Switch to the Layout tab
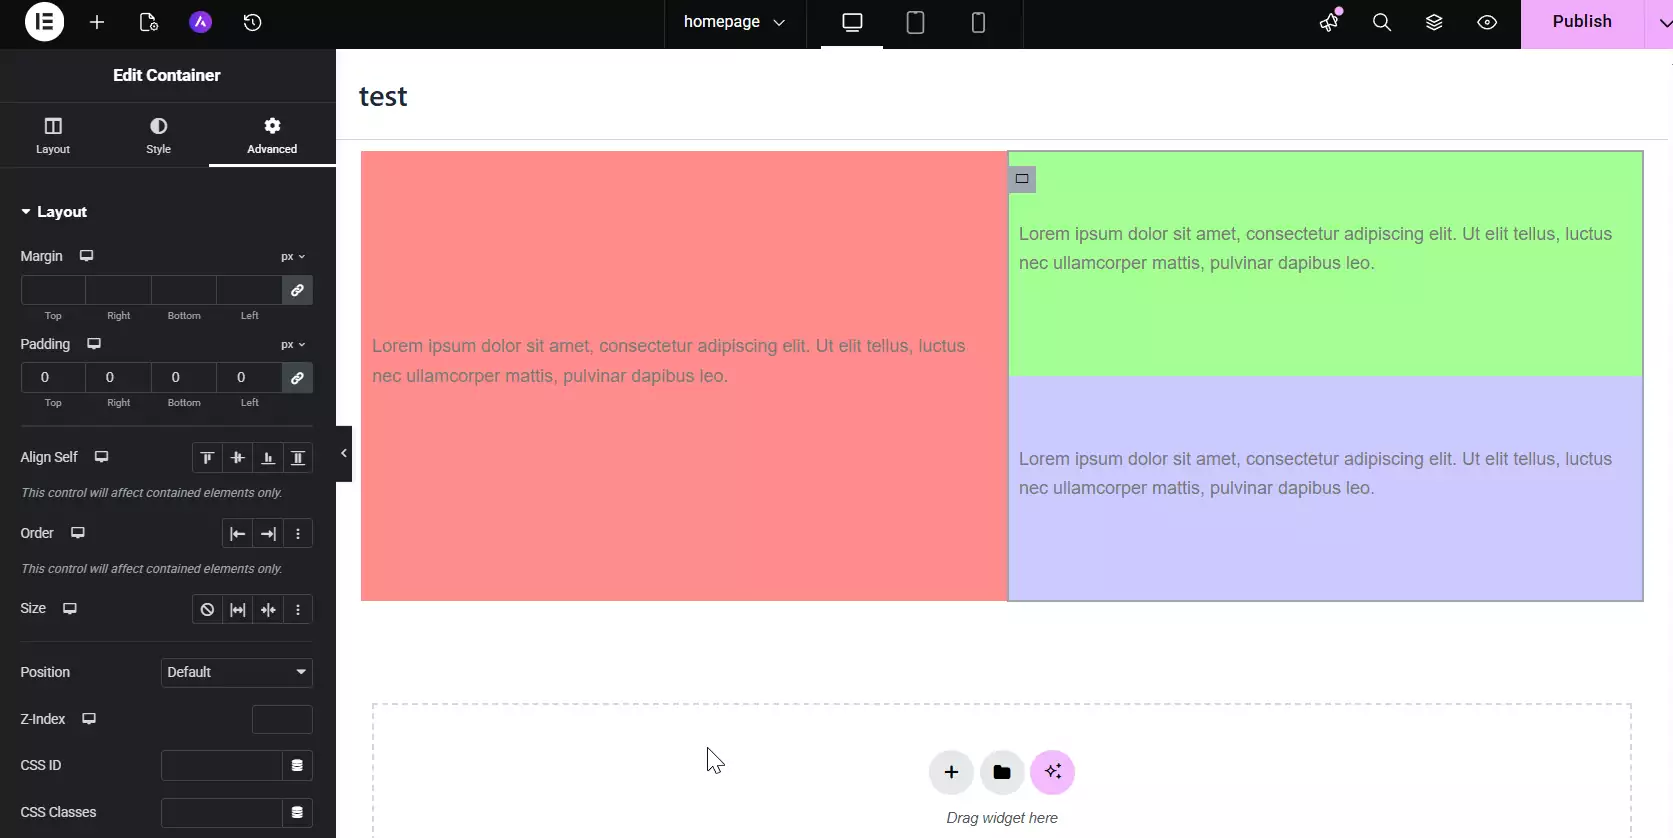Viewport: 1673px width, 838px height. coord(53,135)
